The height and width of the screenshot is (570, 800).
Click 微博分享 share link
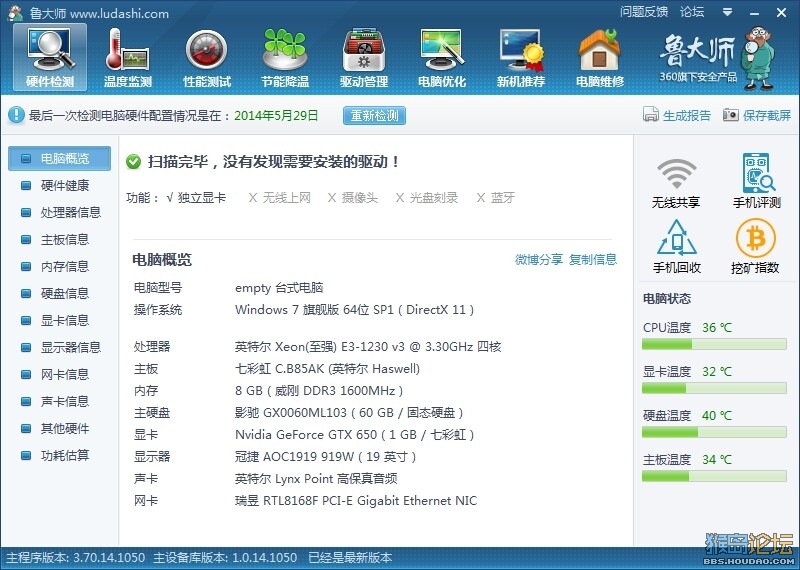[539, 259]
